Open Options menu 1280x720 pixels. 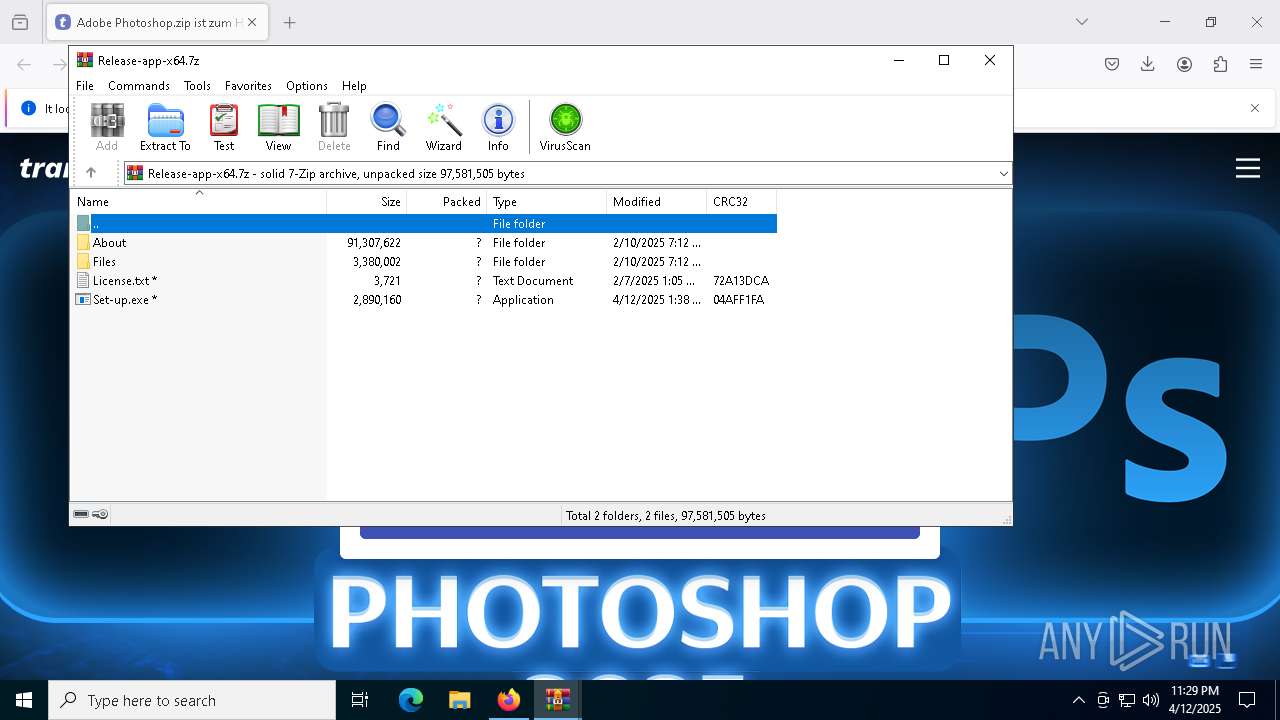coord(307,86)
